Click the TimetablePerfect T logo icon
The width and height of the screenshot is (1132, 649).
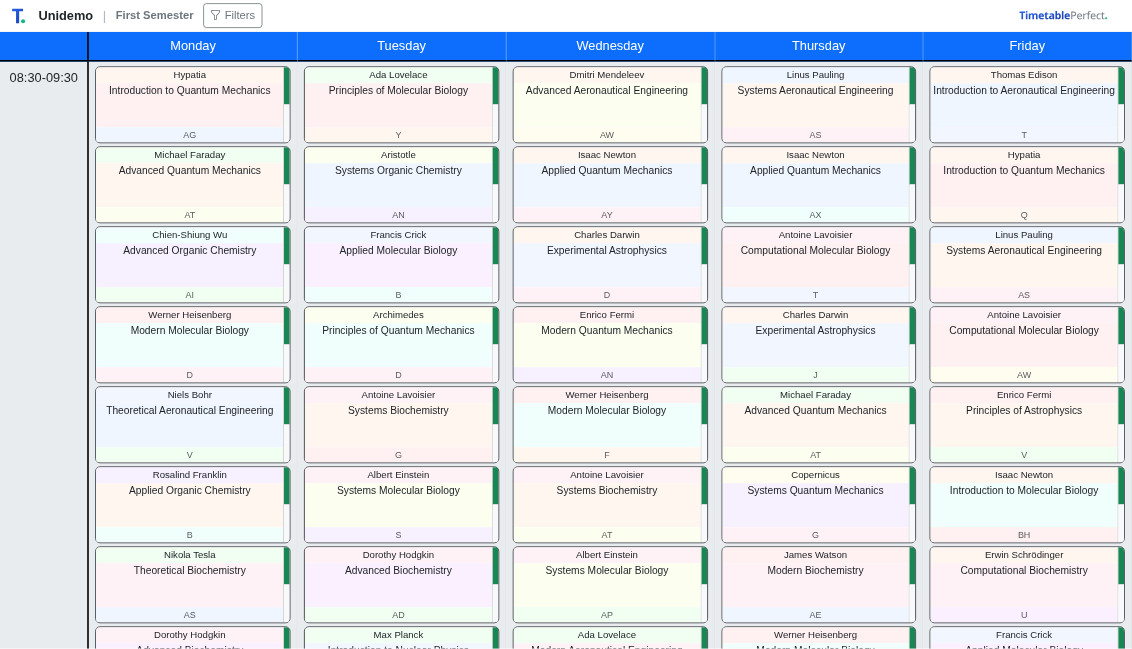[18, 16]
